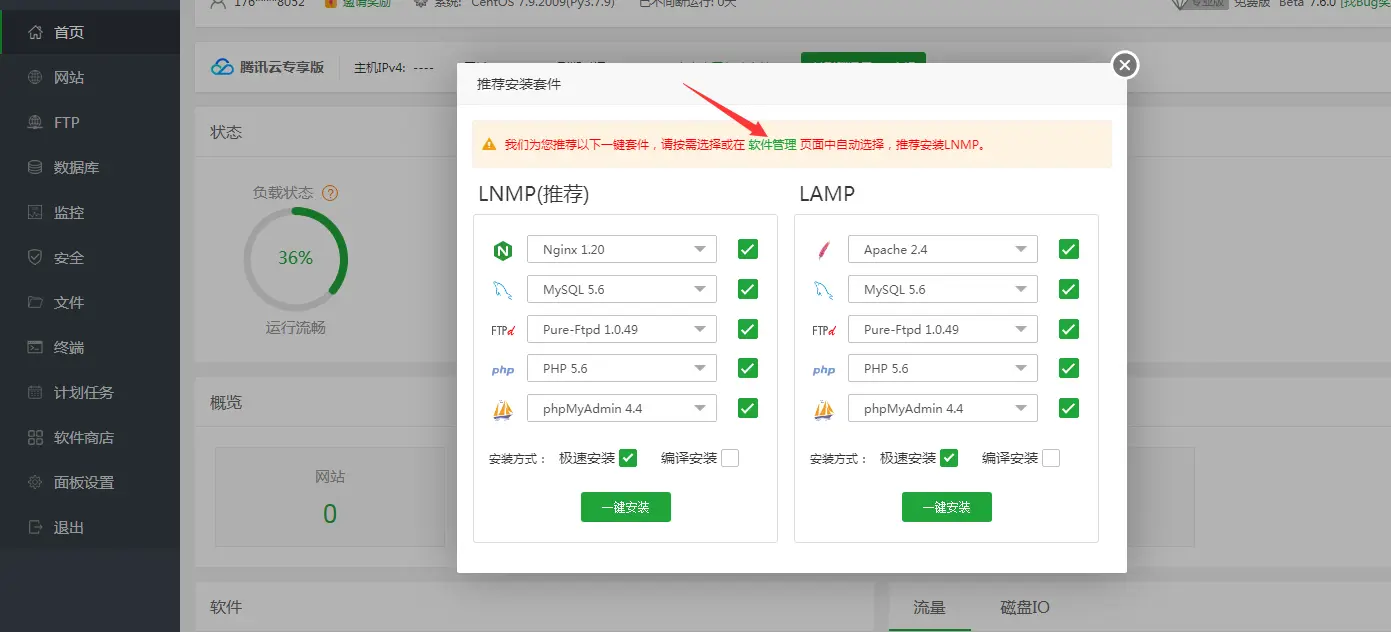Open LAMP MySQL 5.6 version dropdown
Screen dimensions: 1391x632
point(943,289)
